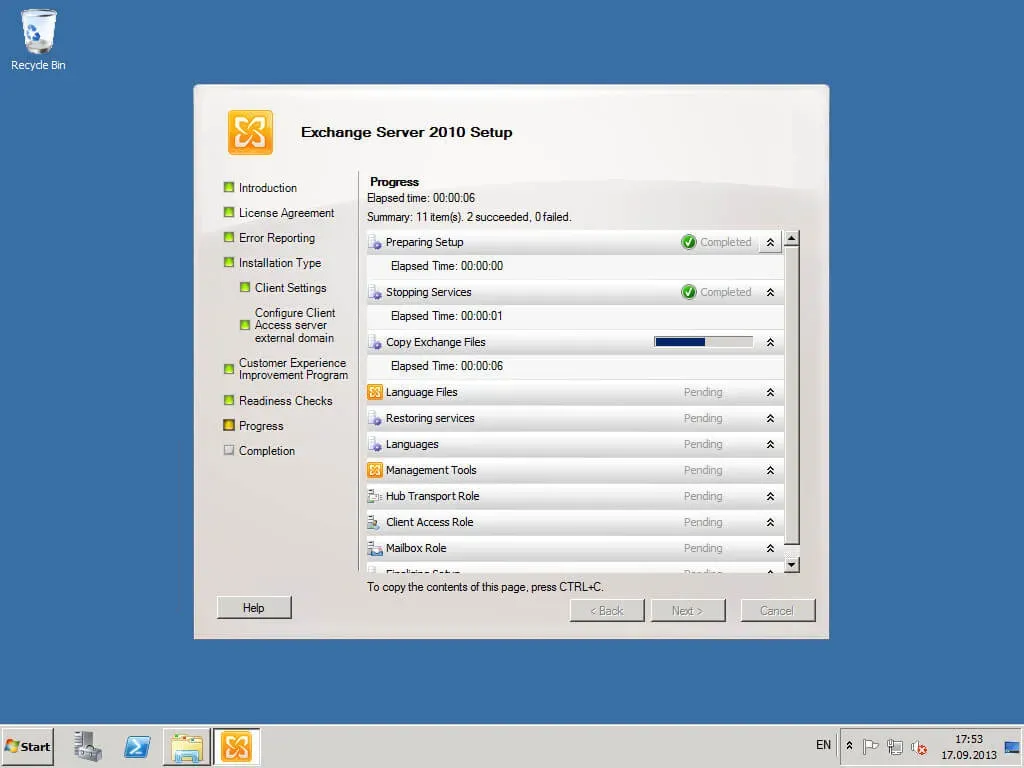Viewport: 1024px width, 768px height.
Task: Click the Client Settings step indicator box
Action: [x=245, y=287]
